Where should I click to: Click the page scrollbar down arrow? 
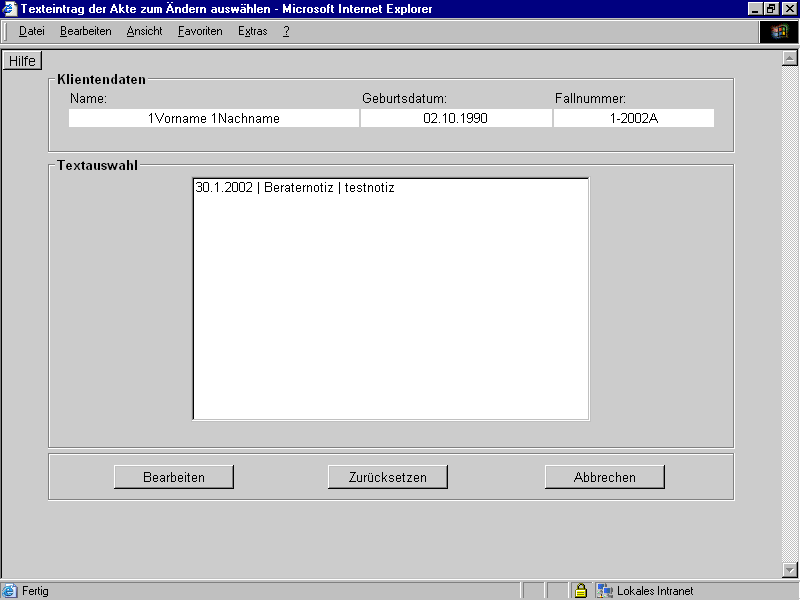pyautogui.click(x=789, y=570)
